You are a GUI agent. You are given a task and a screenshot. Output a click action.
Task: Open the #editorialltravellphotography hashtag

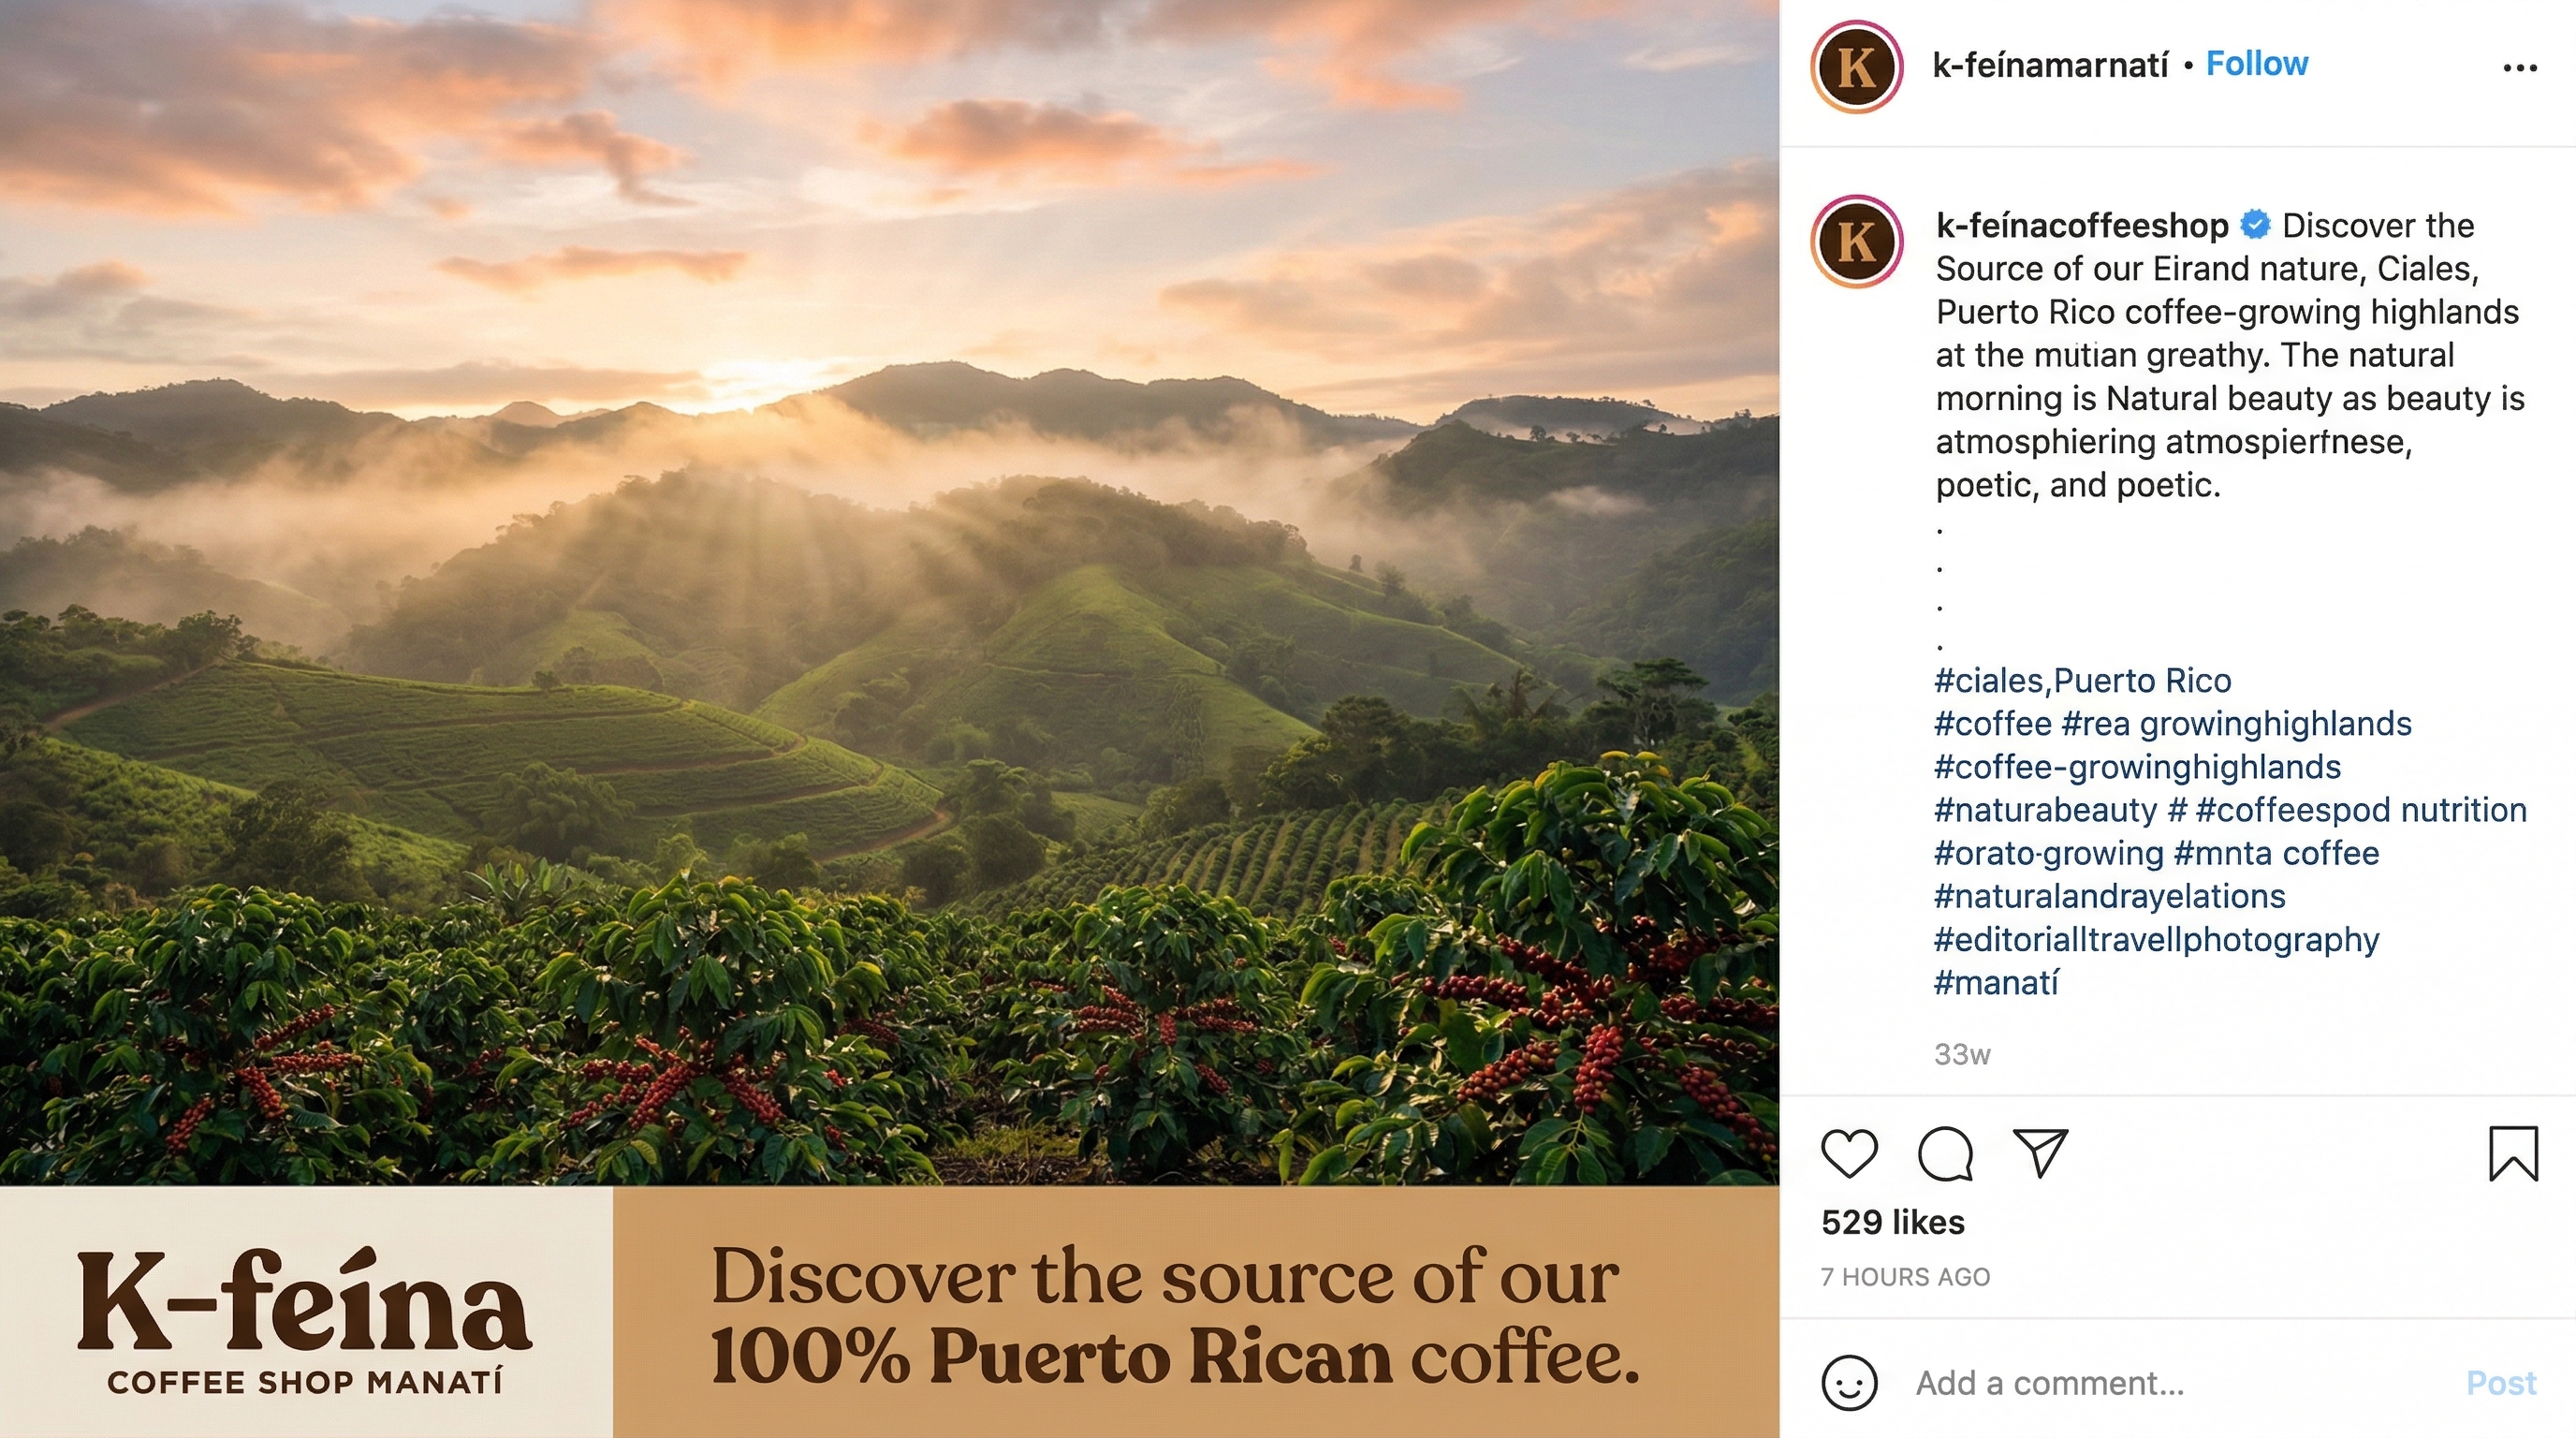coord(2157,939)
